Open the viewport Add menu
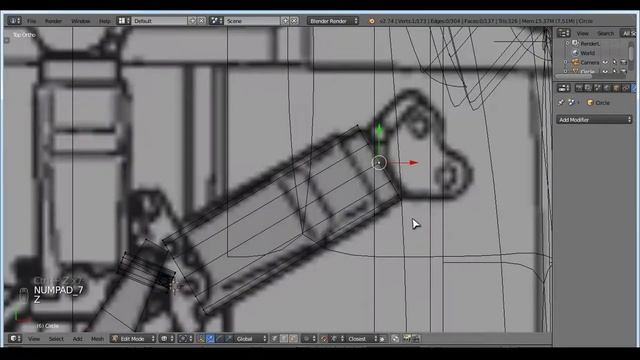The image size is (640, 360). point(77,339)
